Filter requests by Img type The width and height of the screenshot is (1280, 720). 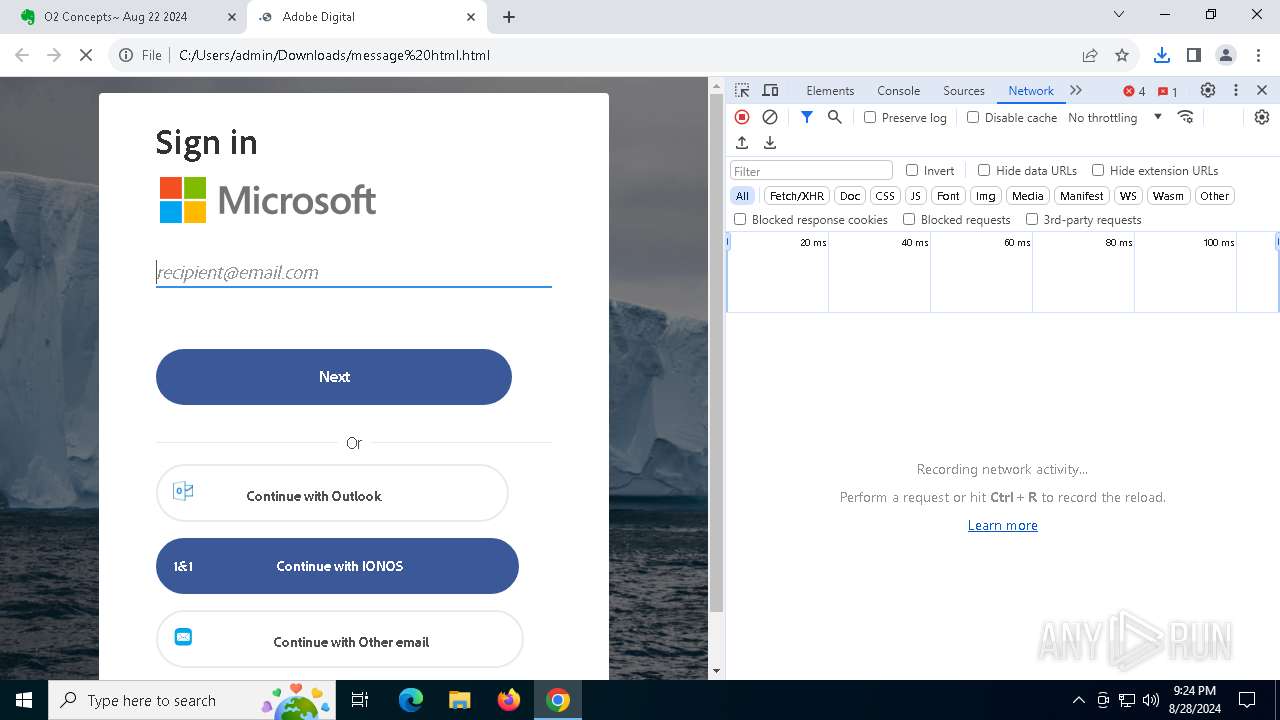point(986,196)
